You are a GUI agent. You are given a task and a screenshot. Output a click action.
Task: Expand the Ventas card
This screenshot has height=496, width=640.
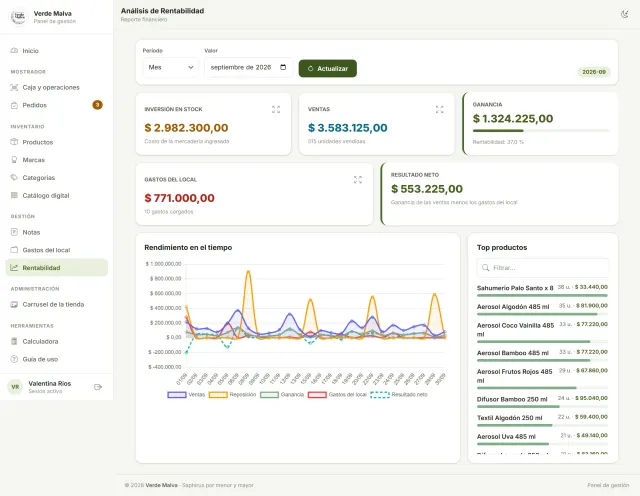439,109
